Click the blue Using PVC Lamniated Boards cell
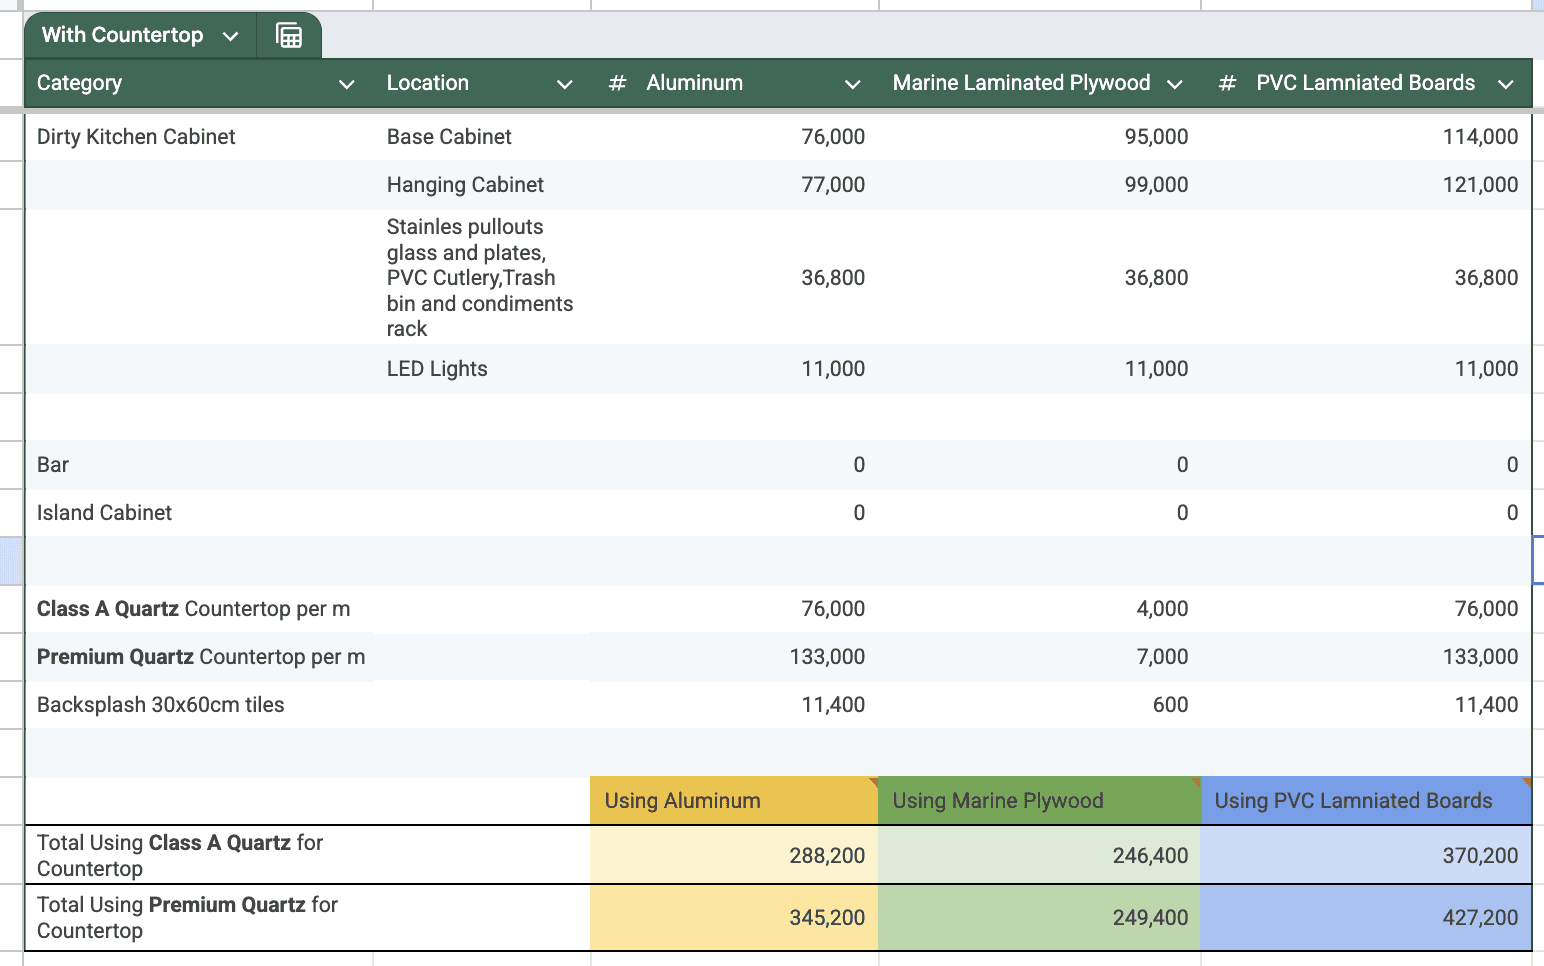 (1365, 801)
